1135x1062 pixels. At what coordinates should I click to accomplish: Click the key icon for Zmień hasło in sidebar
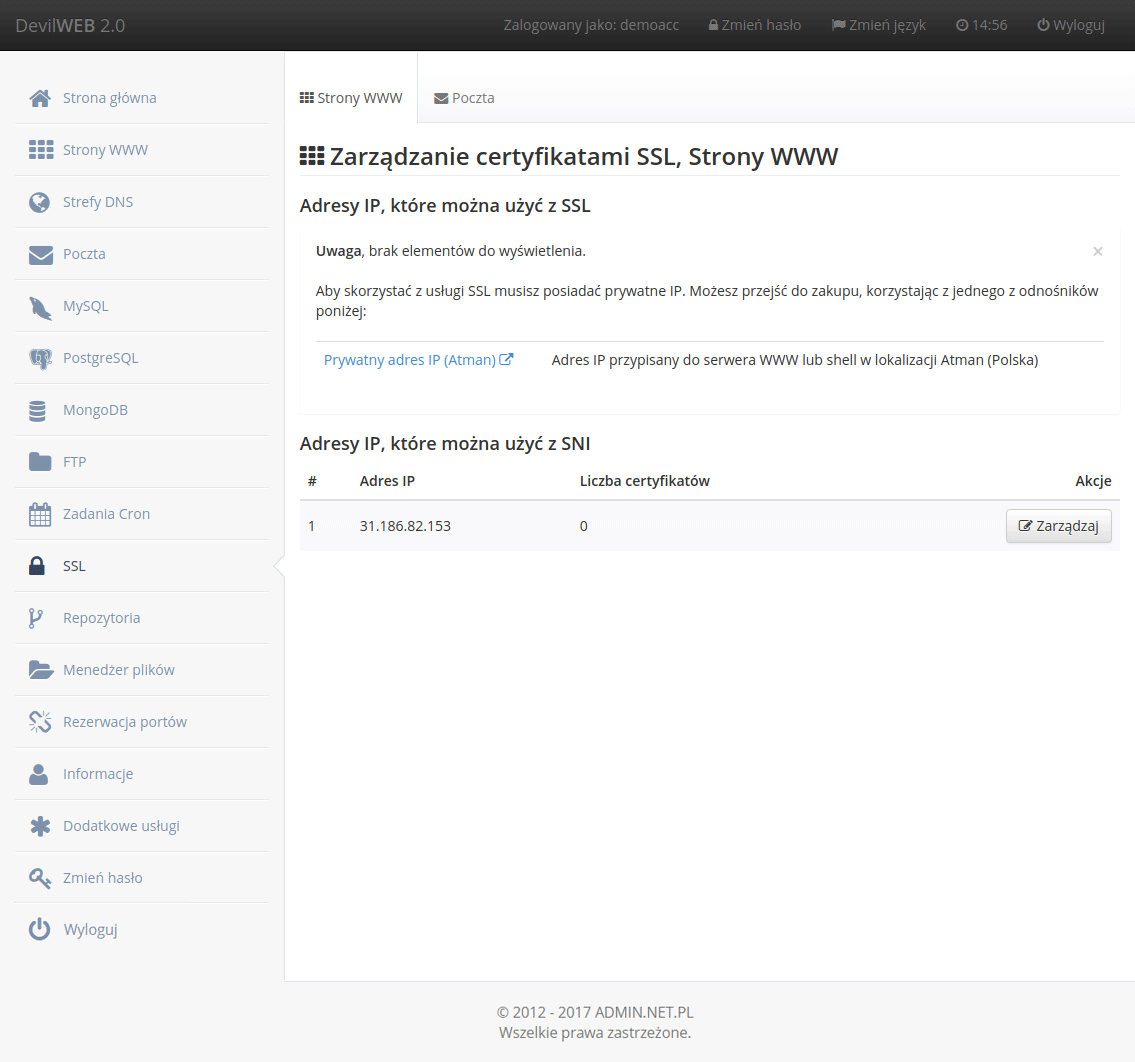pos(40,878)
